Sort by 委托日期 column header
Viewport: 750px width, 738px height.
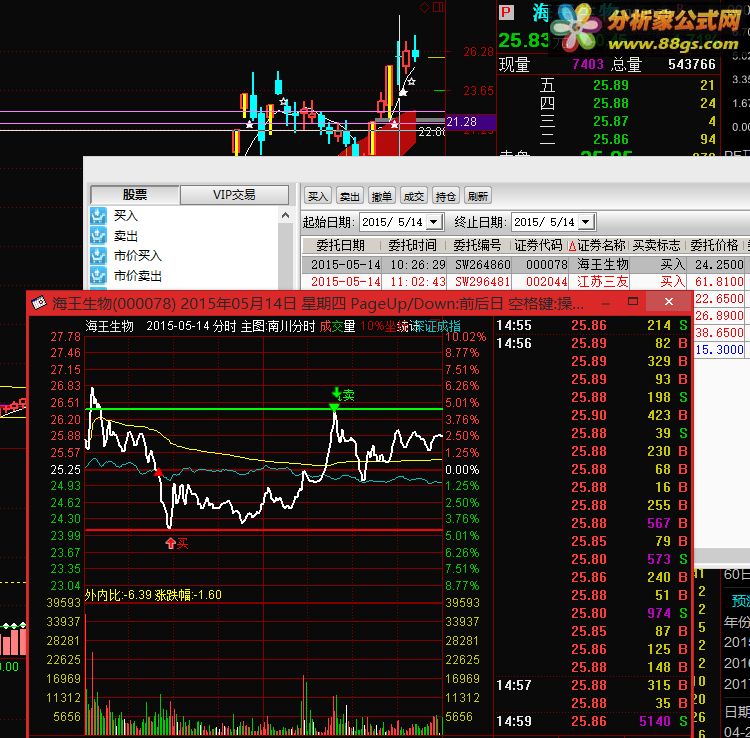pos(341,246)
